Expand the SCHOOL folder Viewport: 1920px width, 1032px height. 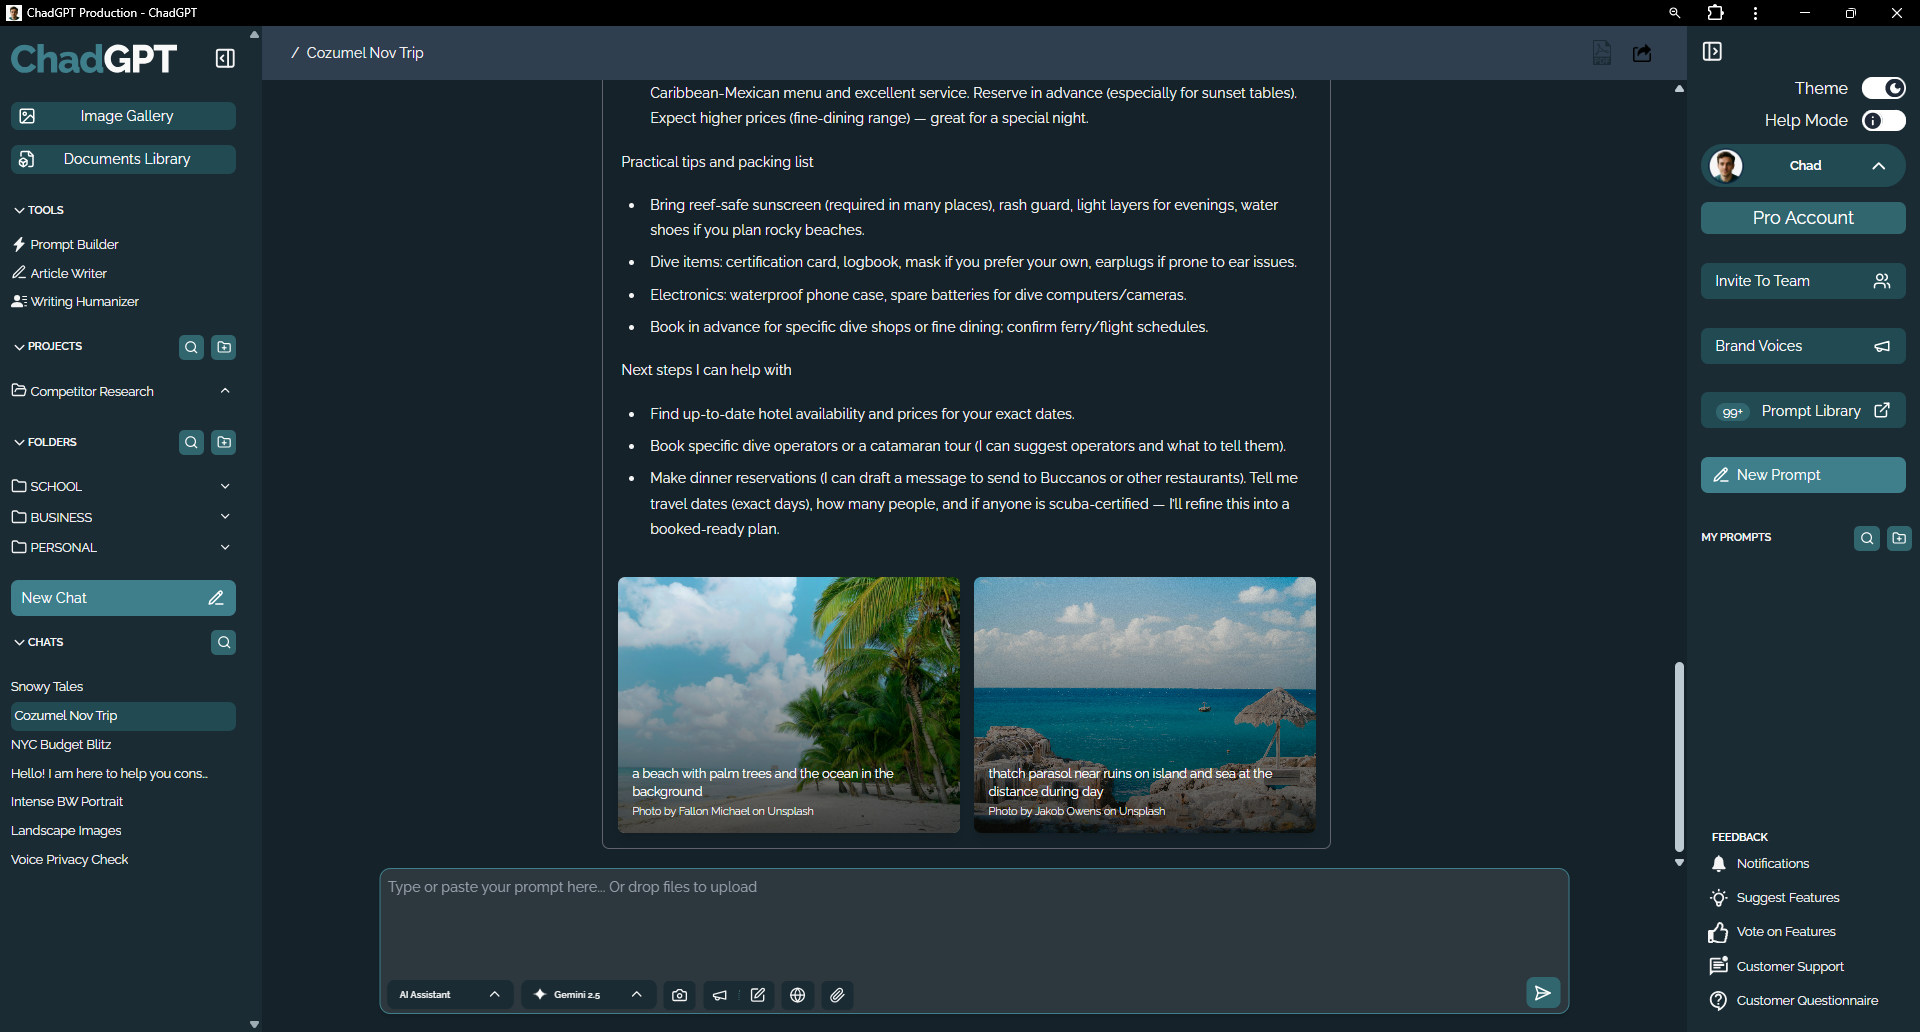pyautogui.click(x=226, y=486)
